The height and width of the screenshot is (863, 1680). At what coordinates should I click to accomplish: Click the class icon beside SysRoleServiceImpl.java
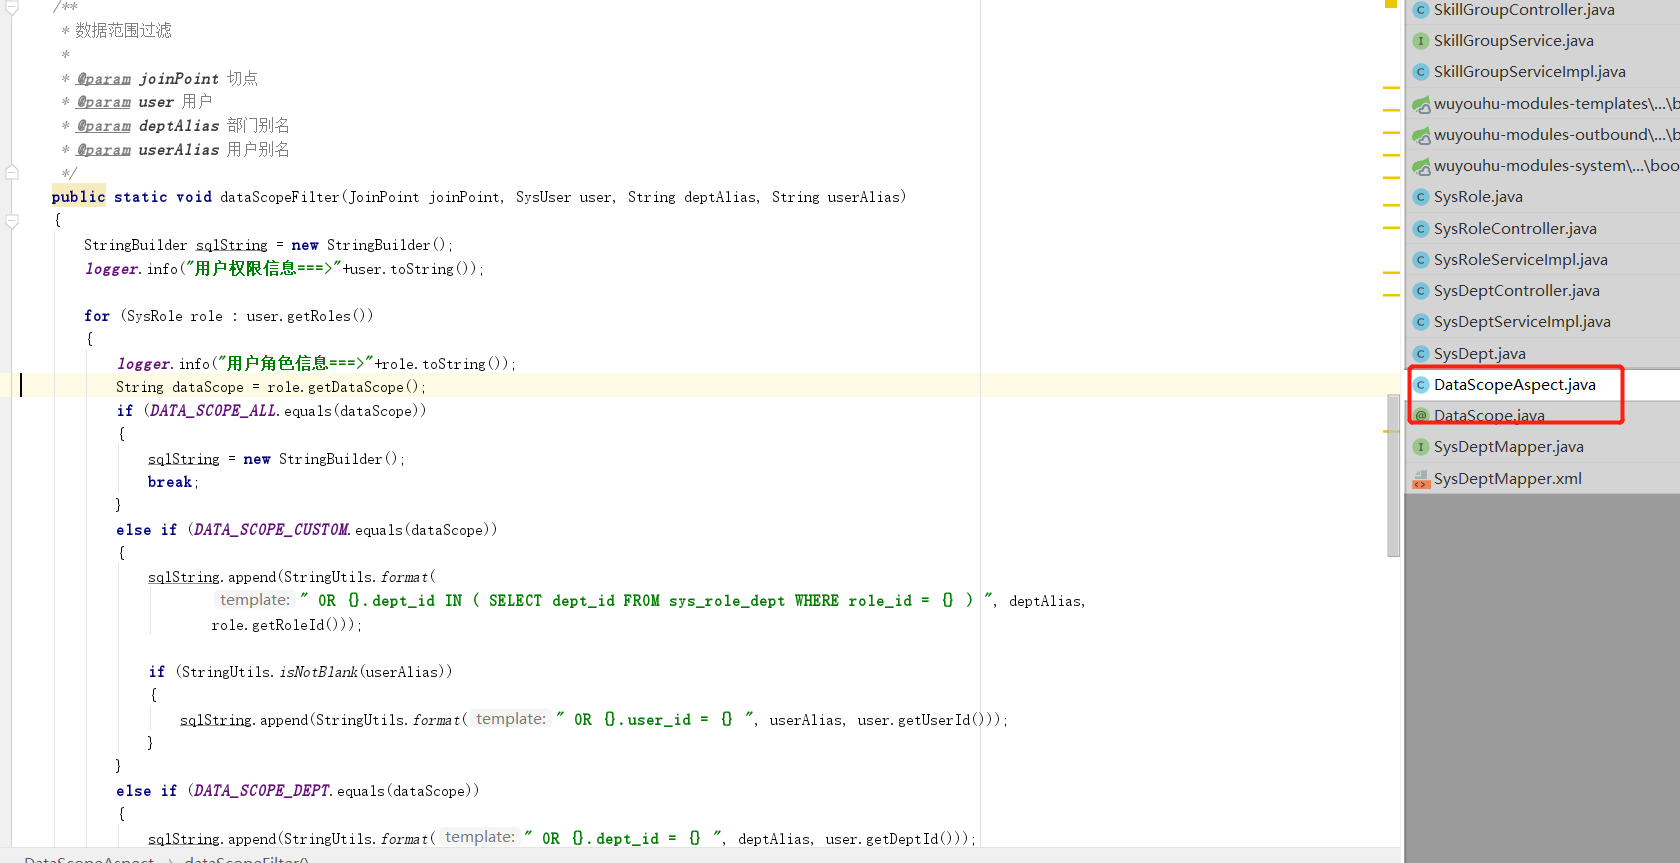click(x=1420, y=260)
